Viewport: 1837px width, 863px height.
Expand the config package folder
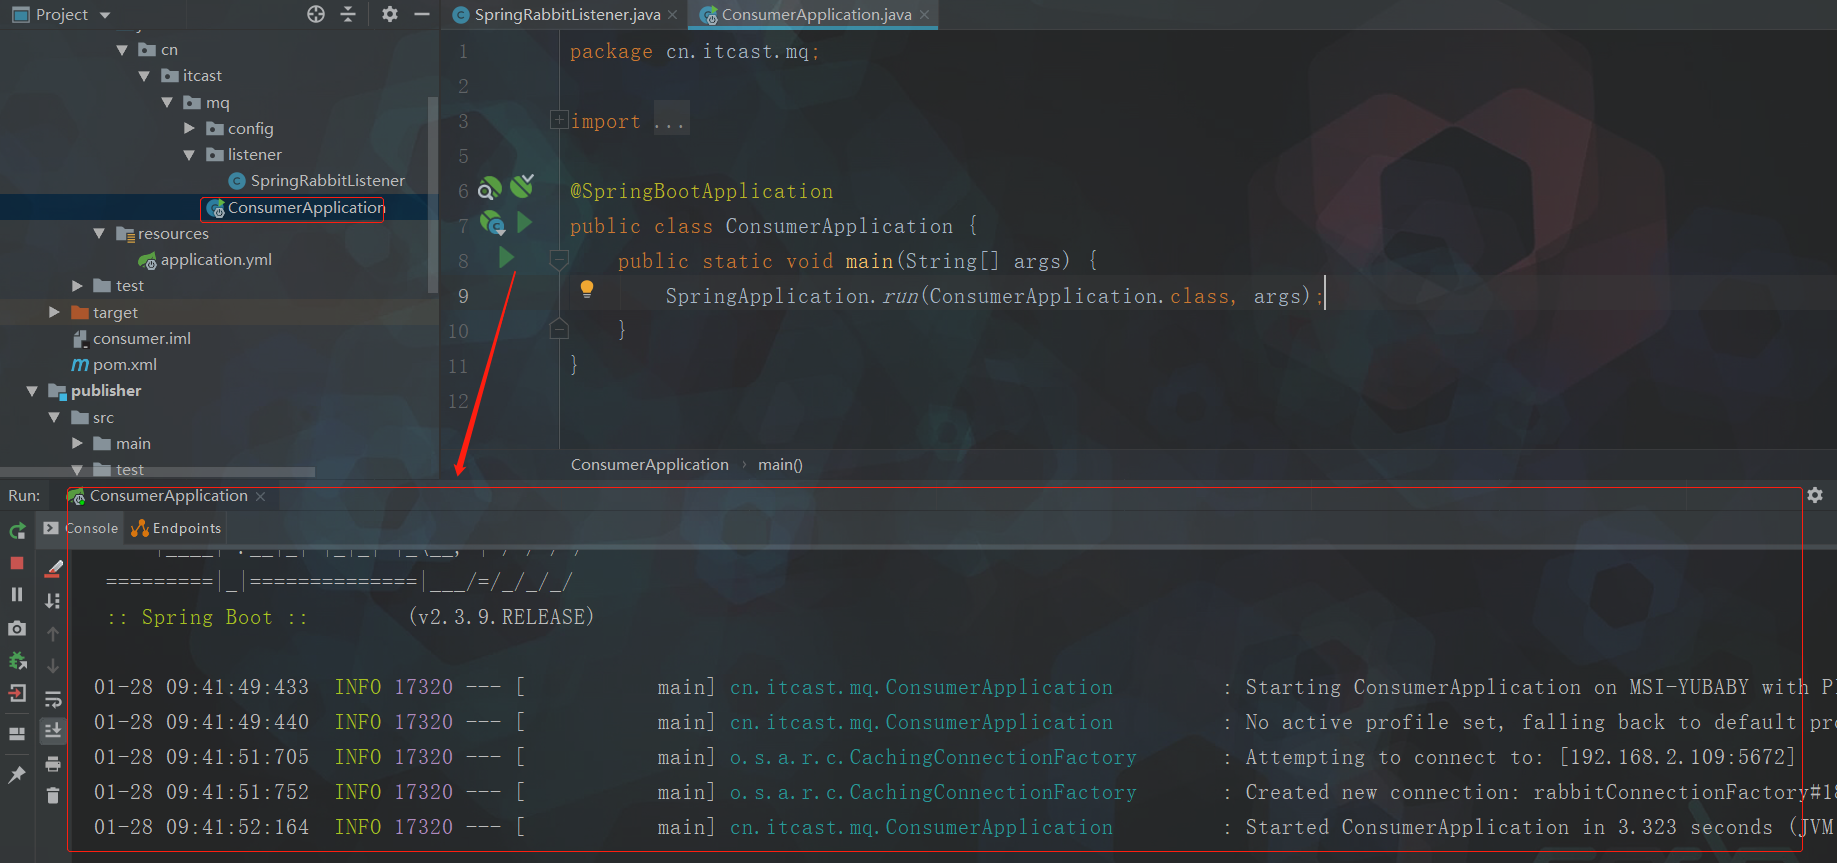(x=189, y=128)
